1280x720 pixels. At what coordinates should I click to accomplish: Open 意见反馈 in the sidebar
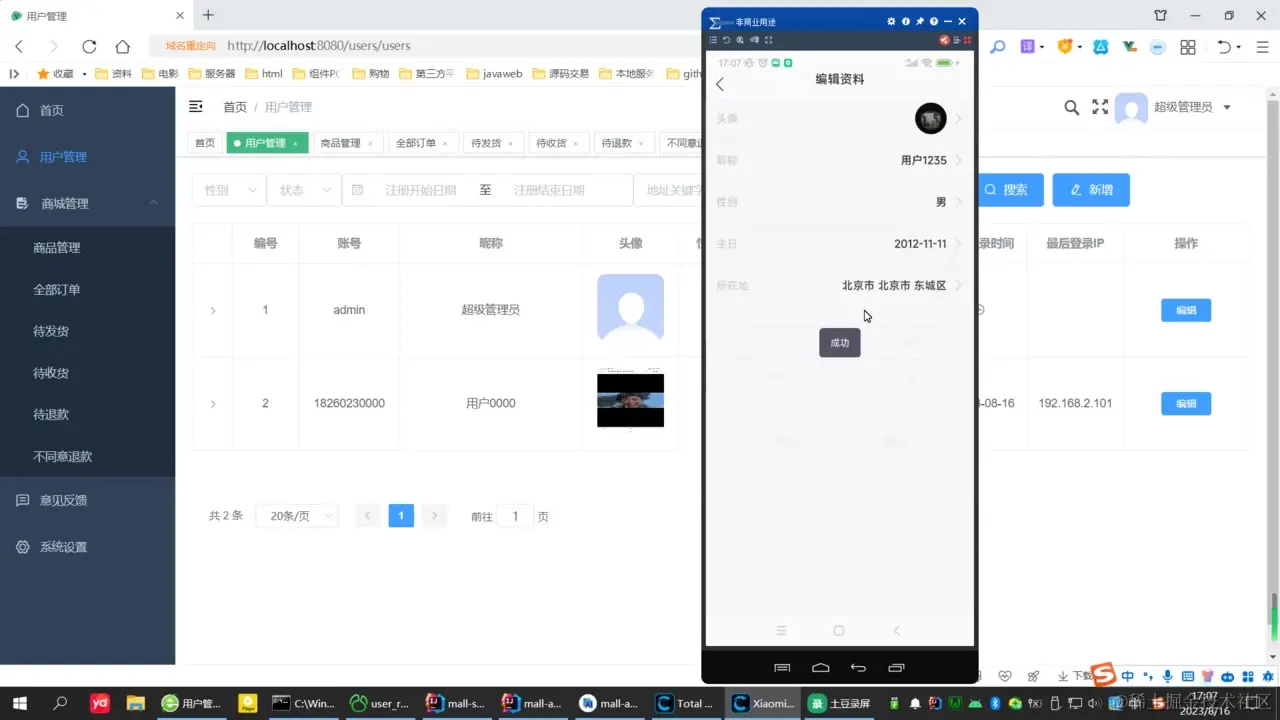coord(88,500)
